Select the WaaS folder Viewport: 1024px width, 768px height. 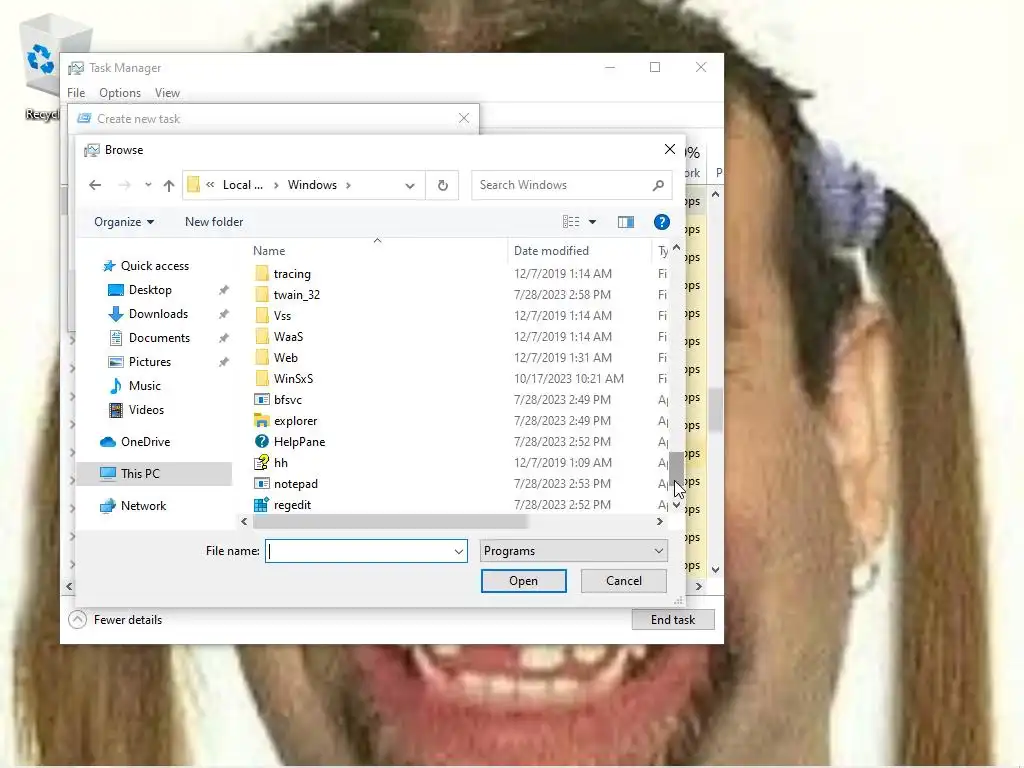[x=279, y=336]
